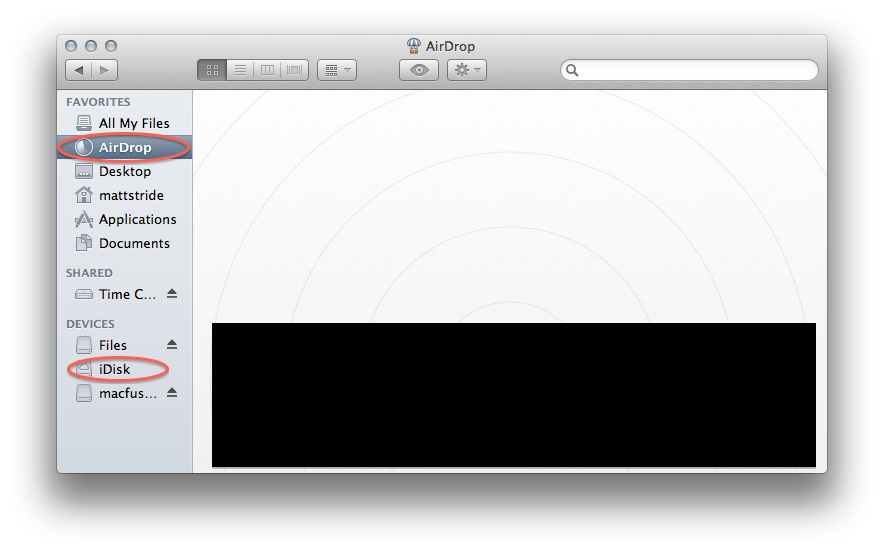The image size is (884, 552).
Task: Open Desktop from Favorites
Action: click(x=125, y=171)
